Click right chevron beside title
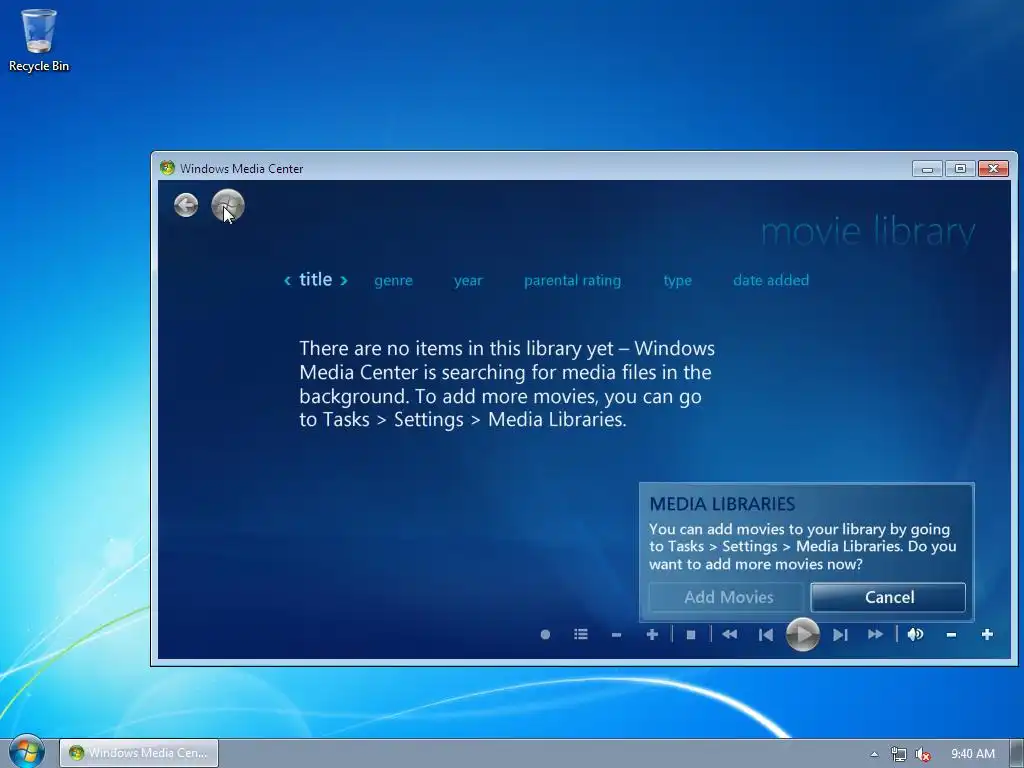1024x768 pixels. (x=344, y=281)
